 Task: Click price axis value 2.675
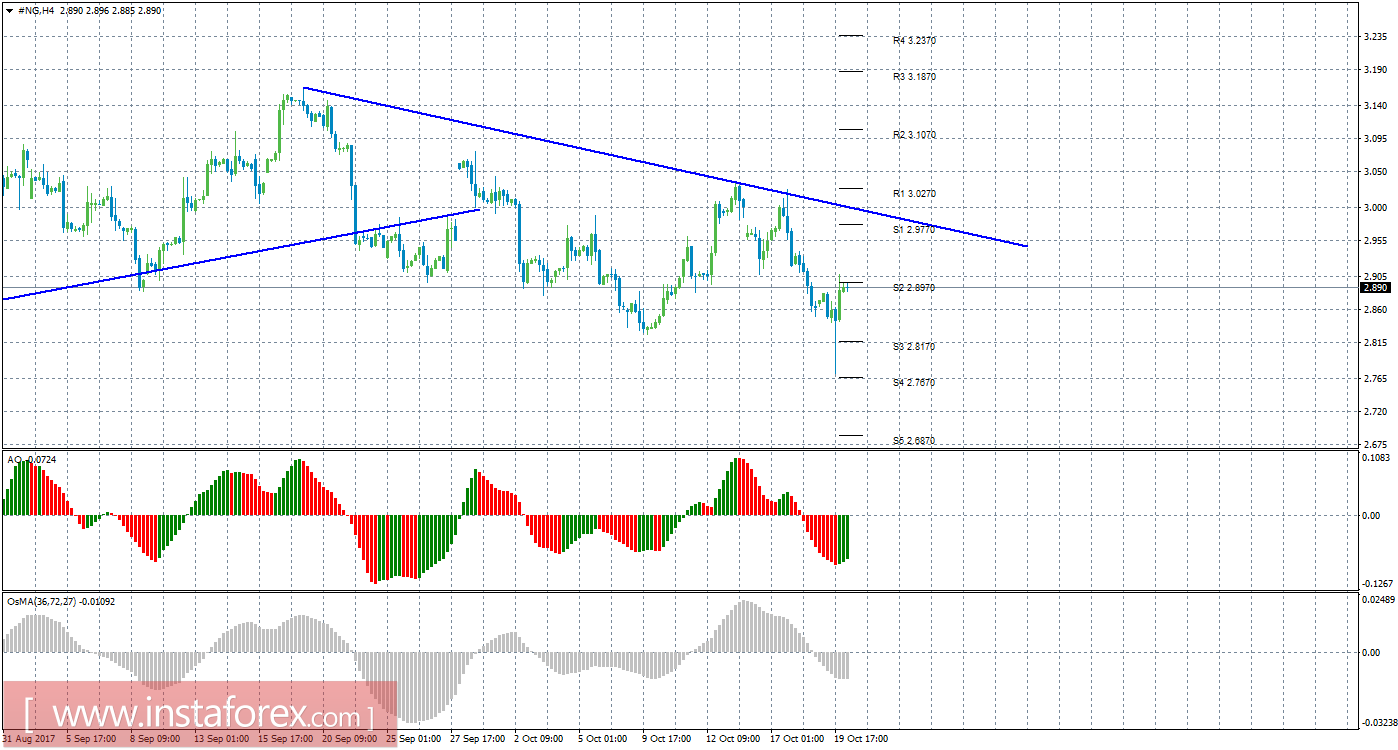pos(1378,445)
